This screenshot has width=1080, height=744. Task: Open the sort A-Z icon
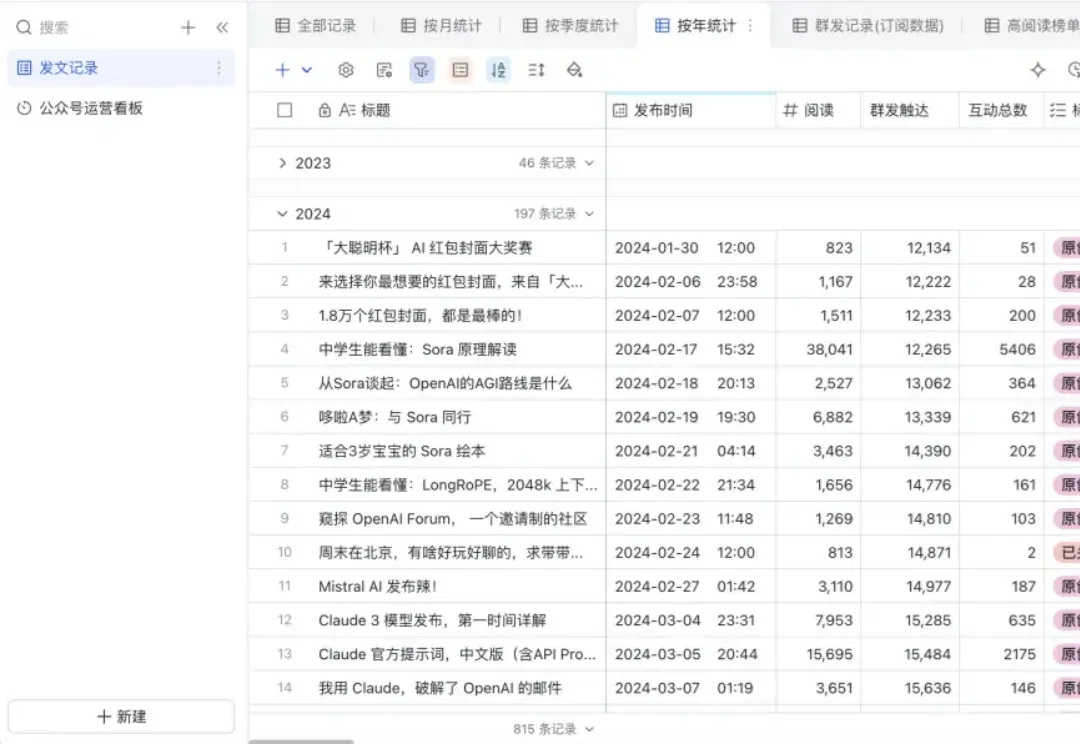(498, 70)
